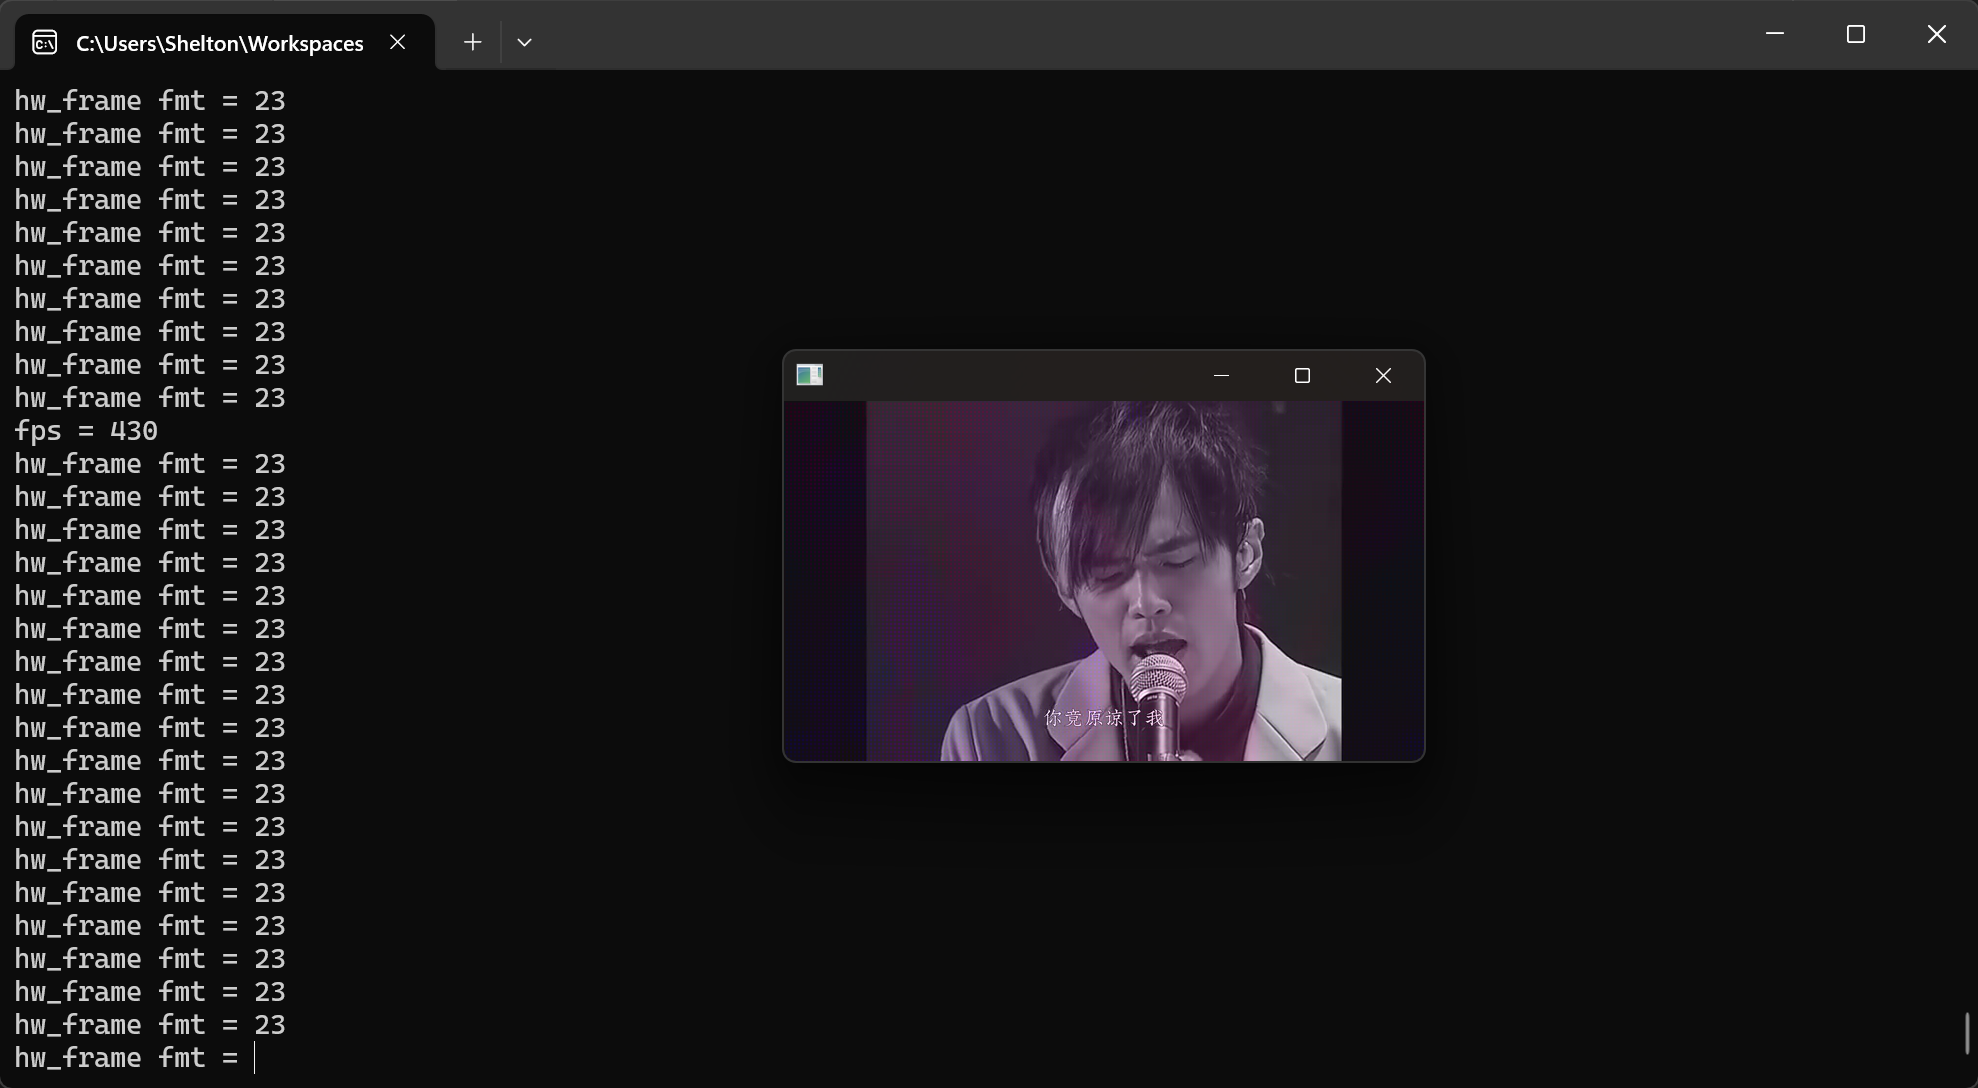Screen dimensions: 1978x1088
Task: Close the video playback window
Action: coord(1383,375)
